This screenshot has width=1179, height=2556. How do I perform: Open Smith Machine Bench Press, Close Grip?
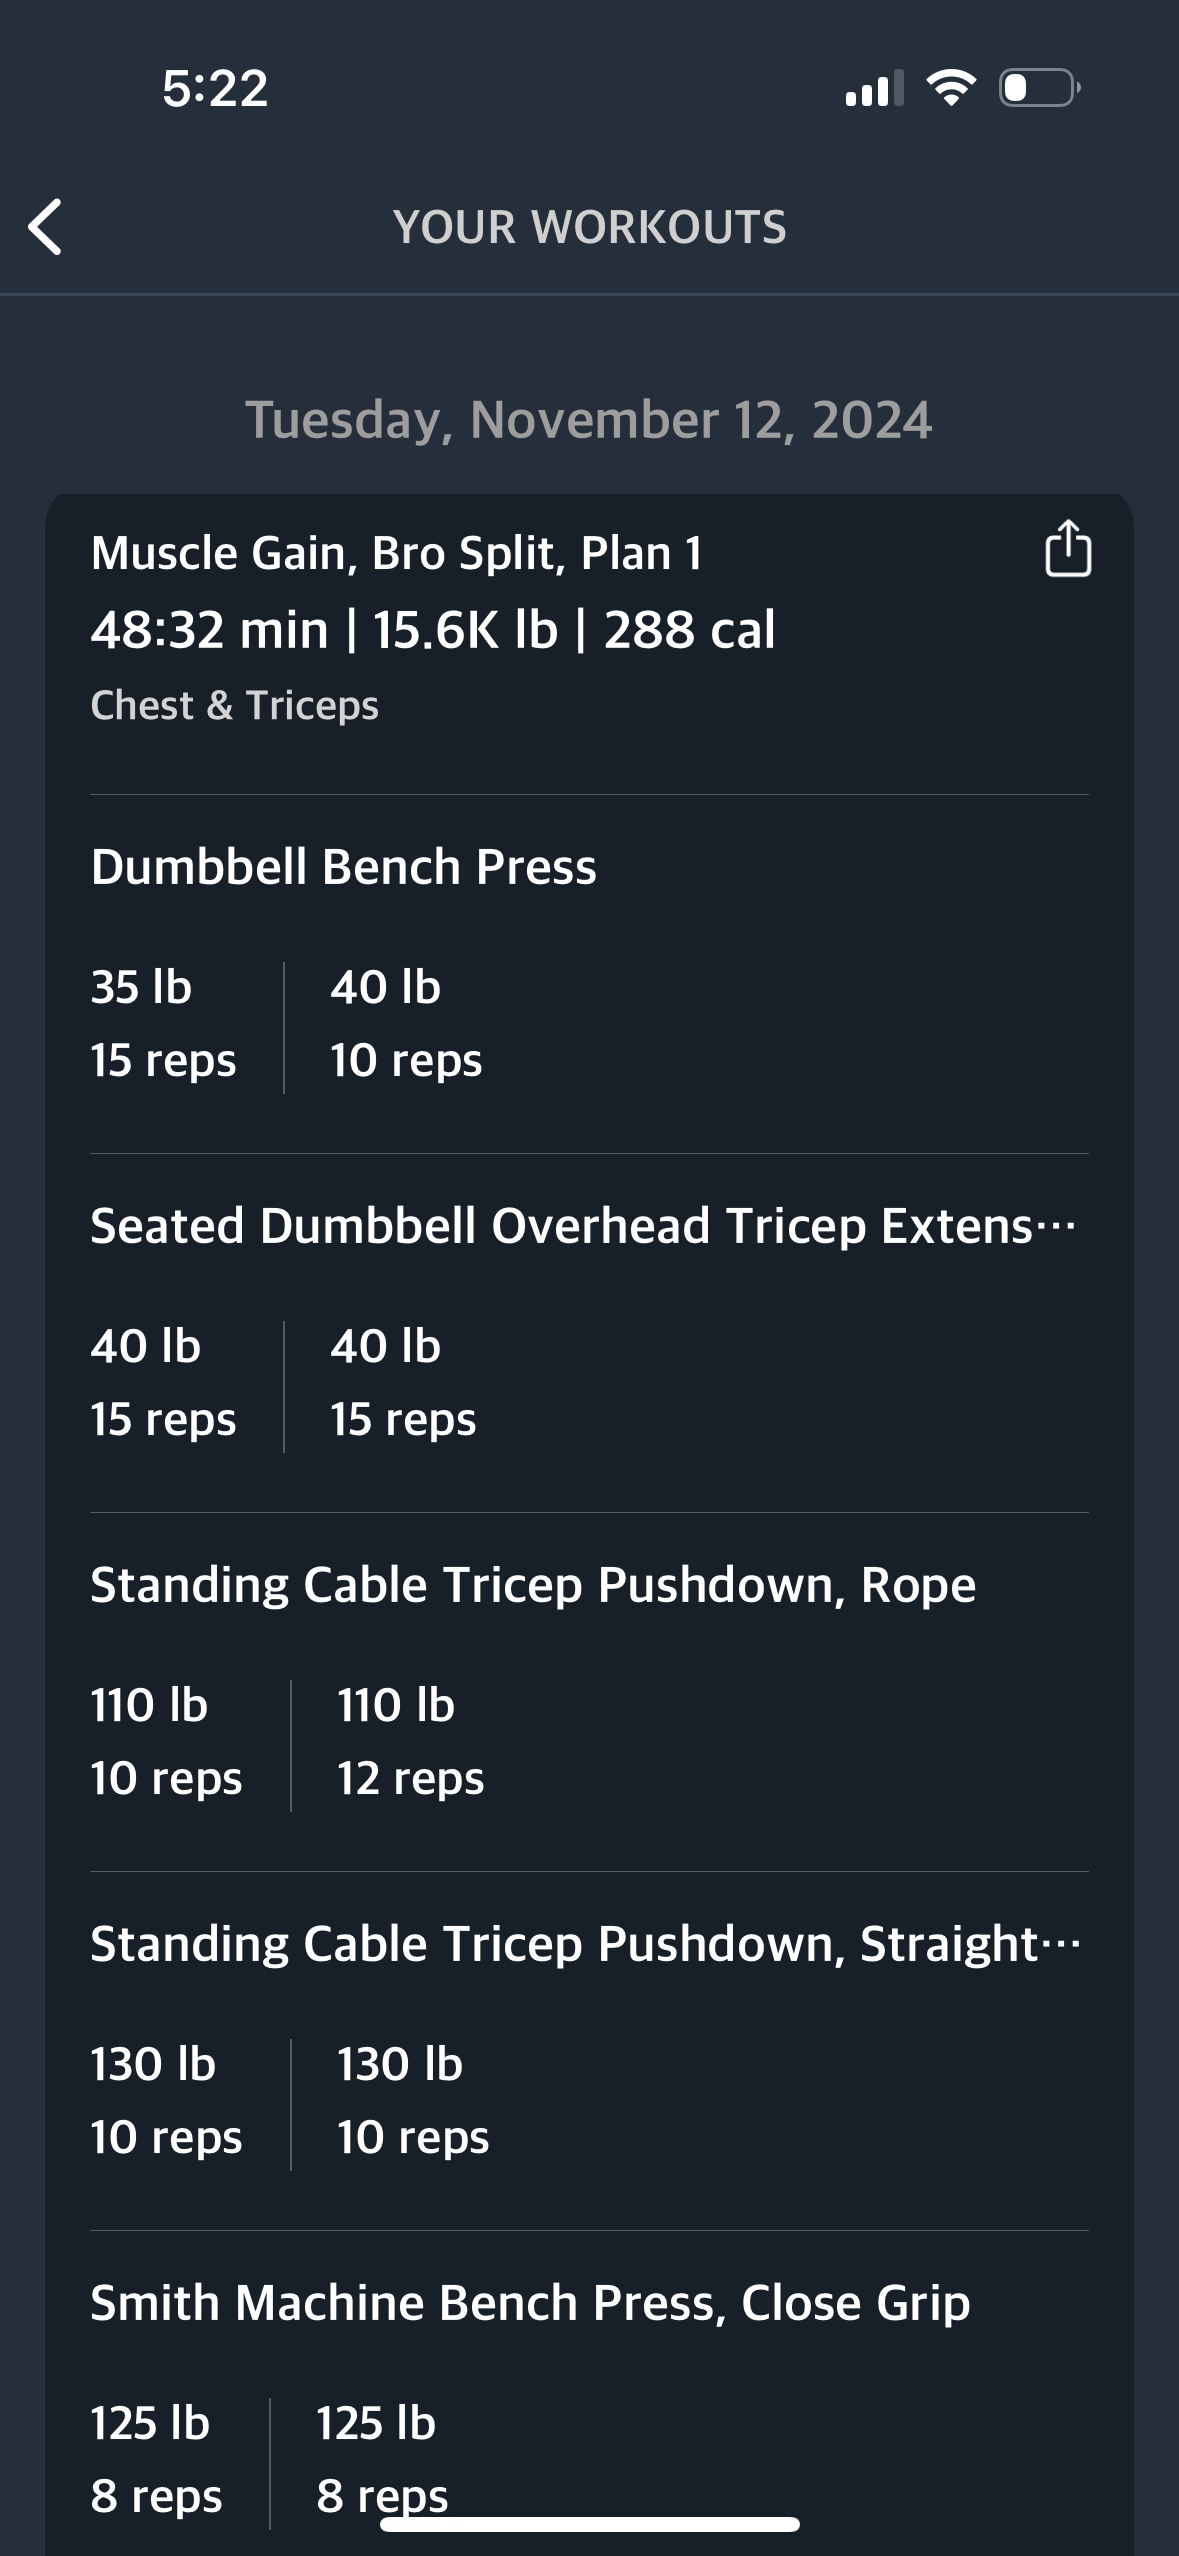pos(530,2303)
